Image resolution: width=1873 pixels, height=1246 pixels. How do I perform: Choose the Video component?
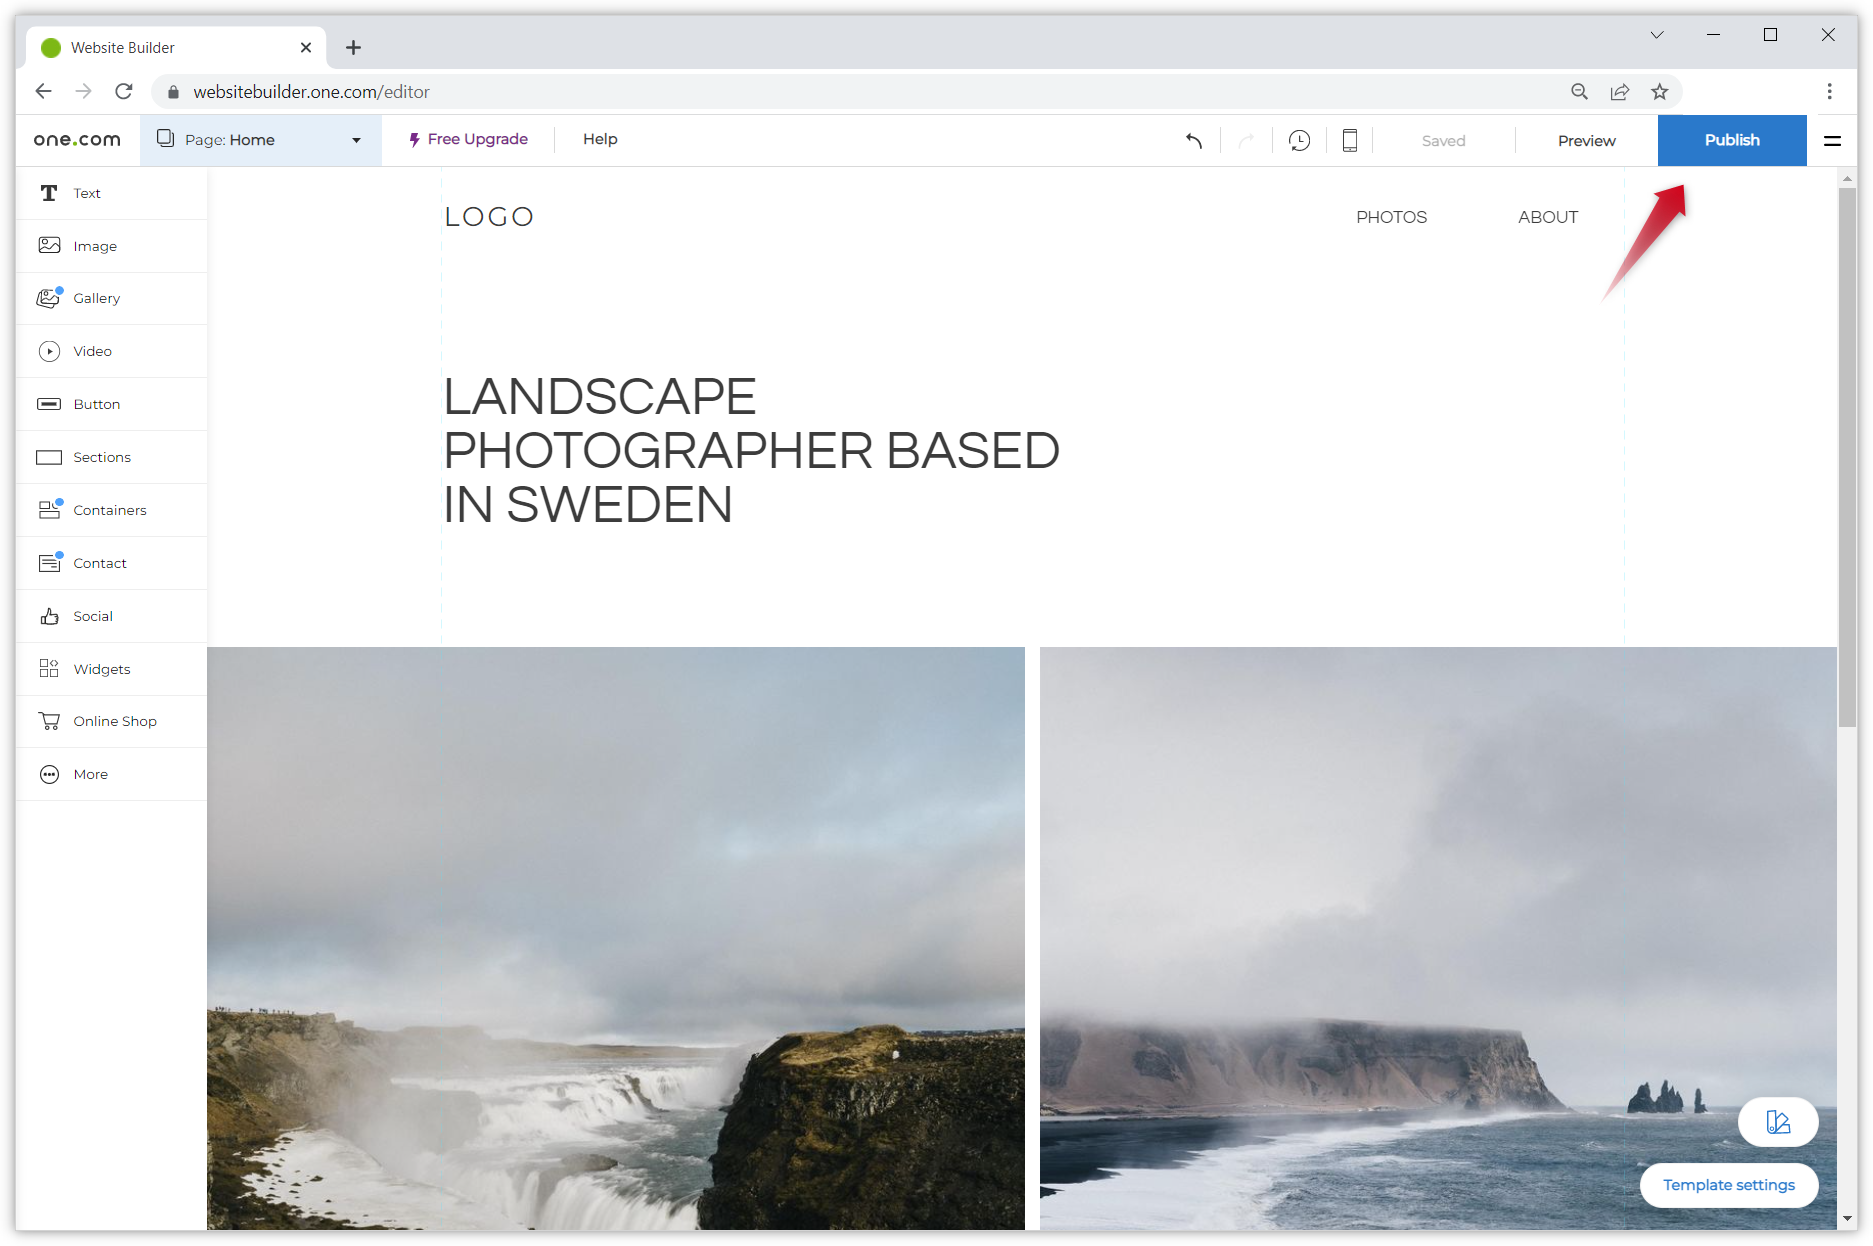[111, 351]
